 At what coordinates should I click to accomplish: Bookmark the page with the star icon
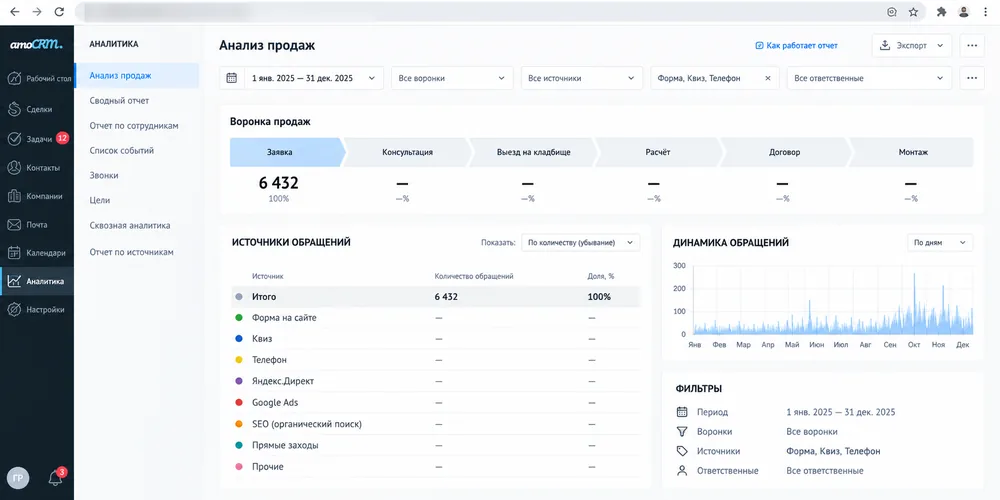click(913, 11)
